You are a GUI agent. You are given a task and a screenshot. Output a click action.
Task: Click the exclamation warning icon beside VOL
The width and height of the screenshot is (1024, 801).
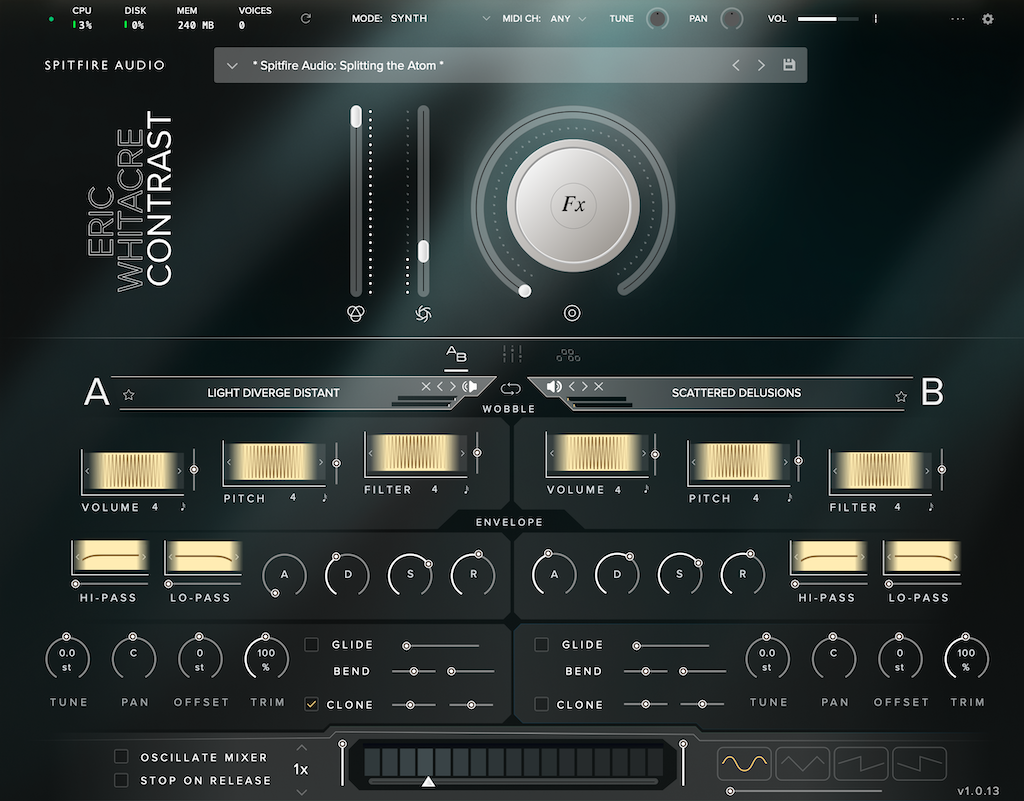tap(875, 19)
